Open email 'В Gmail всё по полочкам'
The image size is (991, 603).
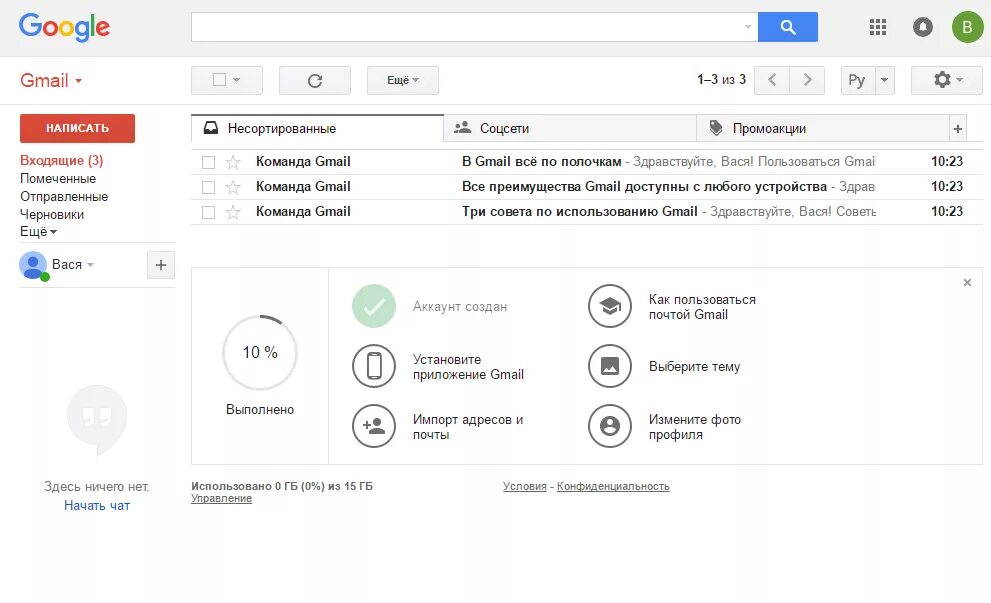pyautogui.click(x=587, y=162)
